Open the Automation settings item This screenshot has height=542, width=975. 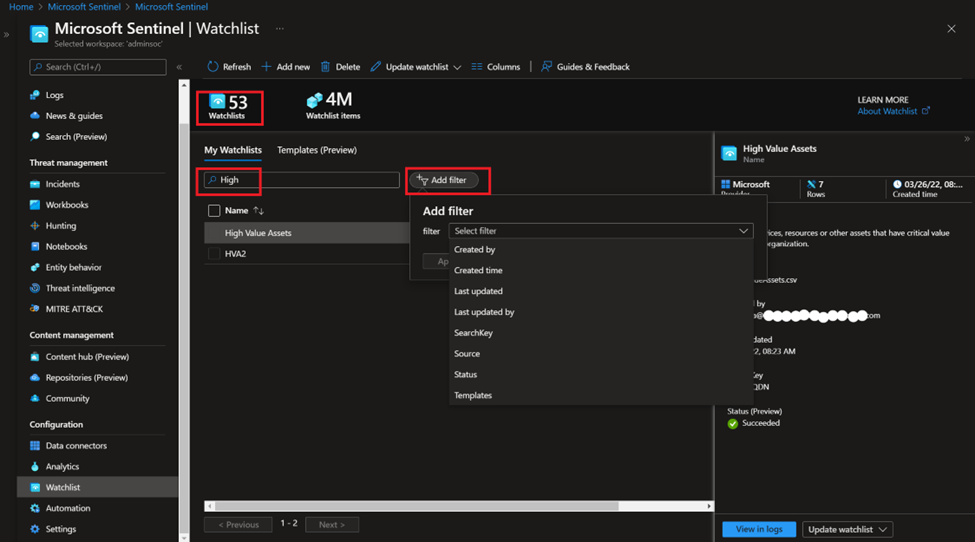coord(68,508)
